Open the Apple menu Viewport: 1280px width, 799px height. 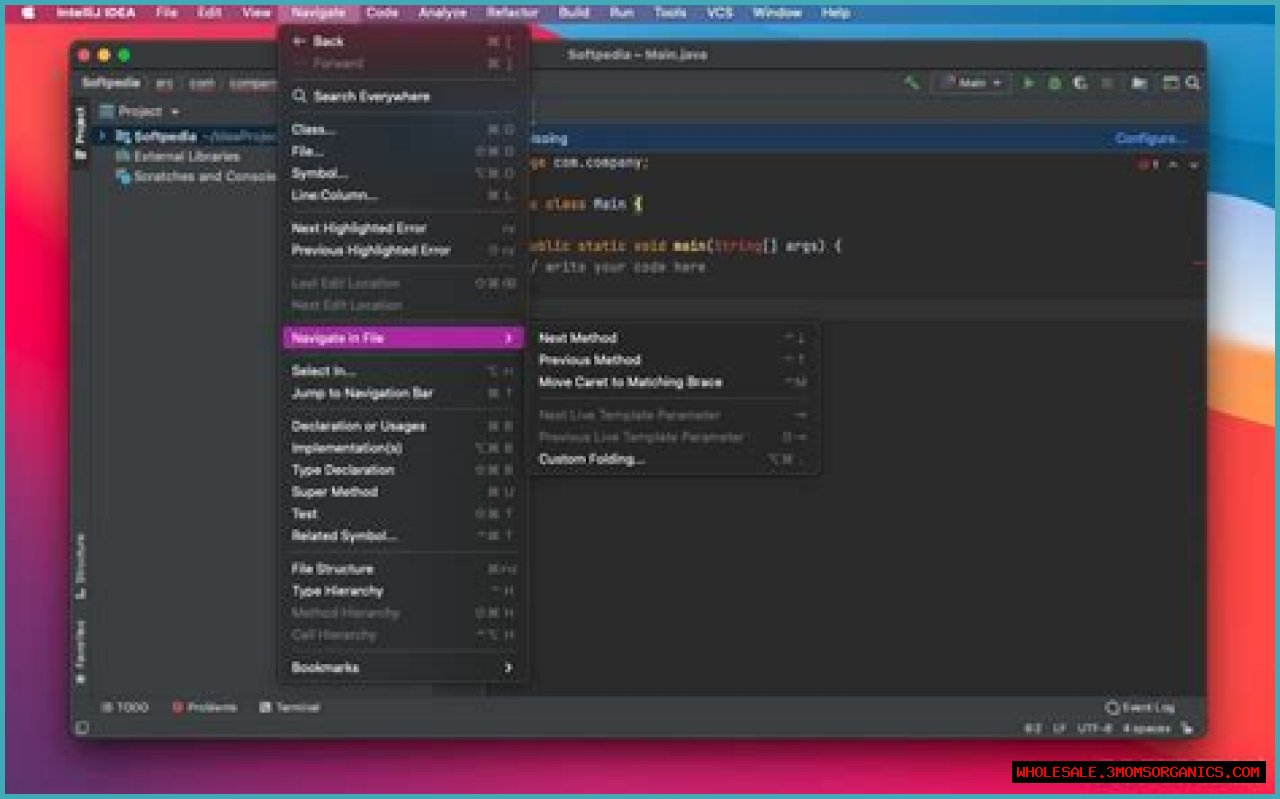tap(27, 13)
